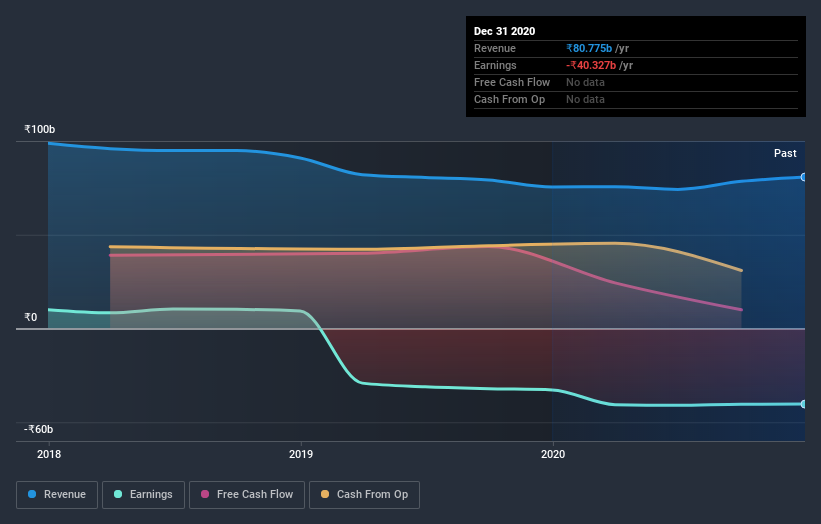821x524 pixels.
Task: Toggle the Revenue legend button
Action: point(57,495)
